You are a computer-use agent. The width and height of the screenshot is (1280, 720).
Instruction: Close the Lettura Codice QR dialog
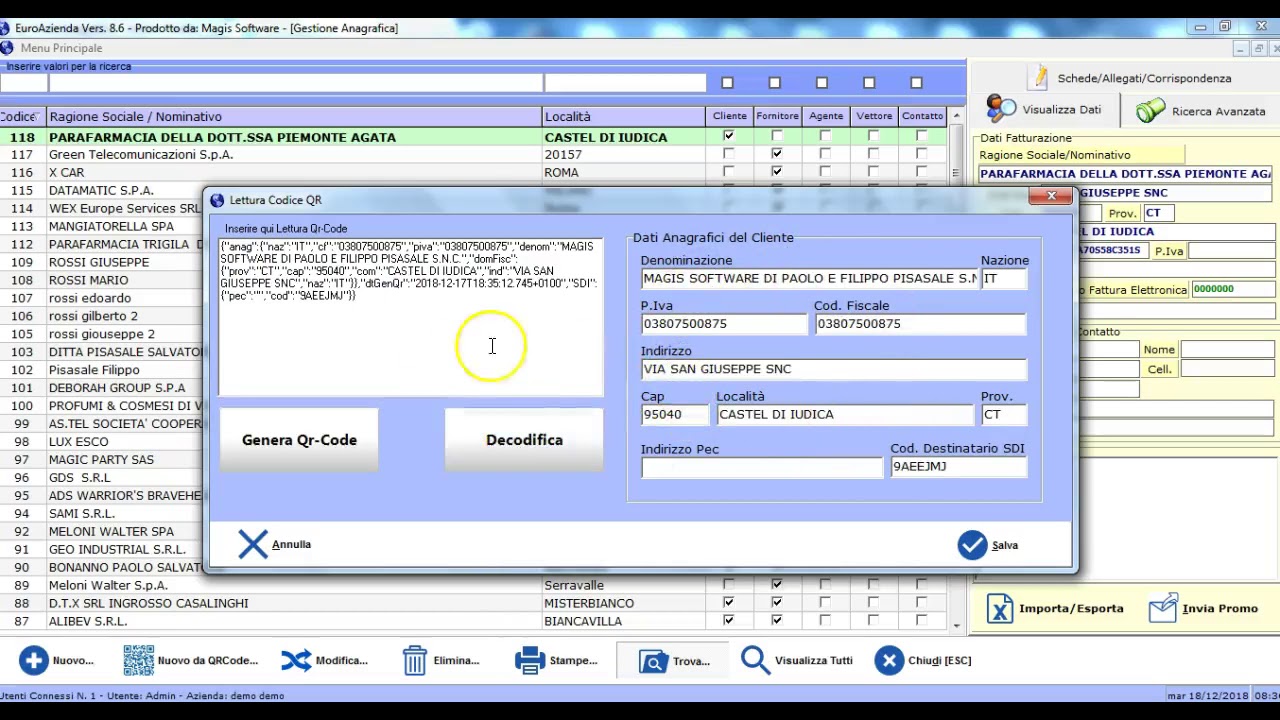pos(1051,196)
